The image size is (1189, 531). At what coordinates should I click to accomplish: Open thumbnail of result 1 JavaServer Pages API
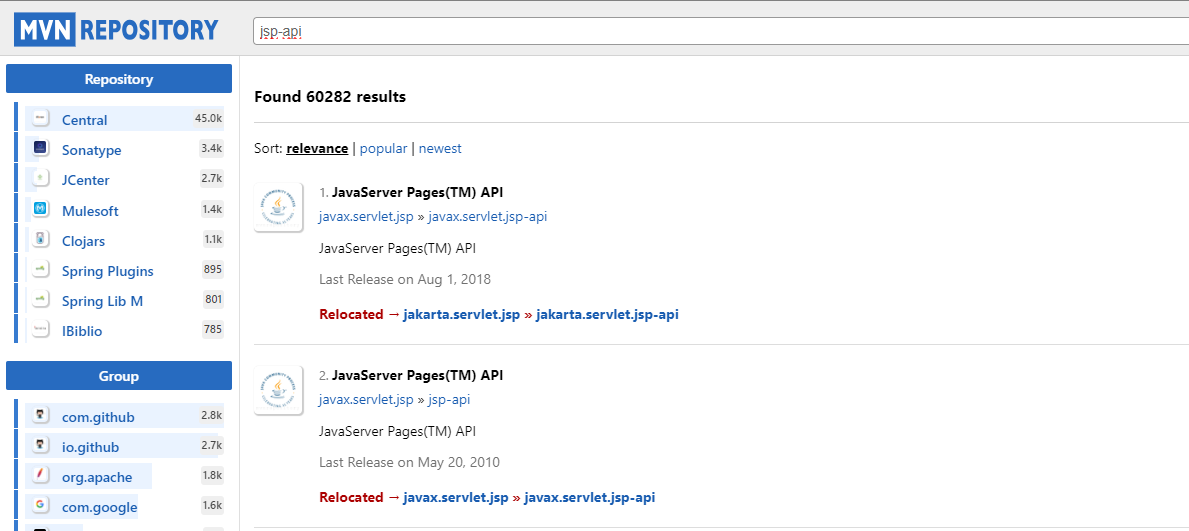278,207
